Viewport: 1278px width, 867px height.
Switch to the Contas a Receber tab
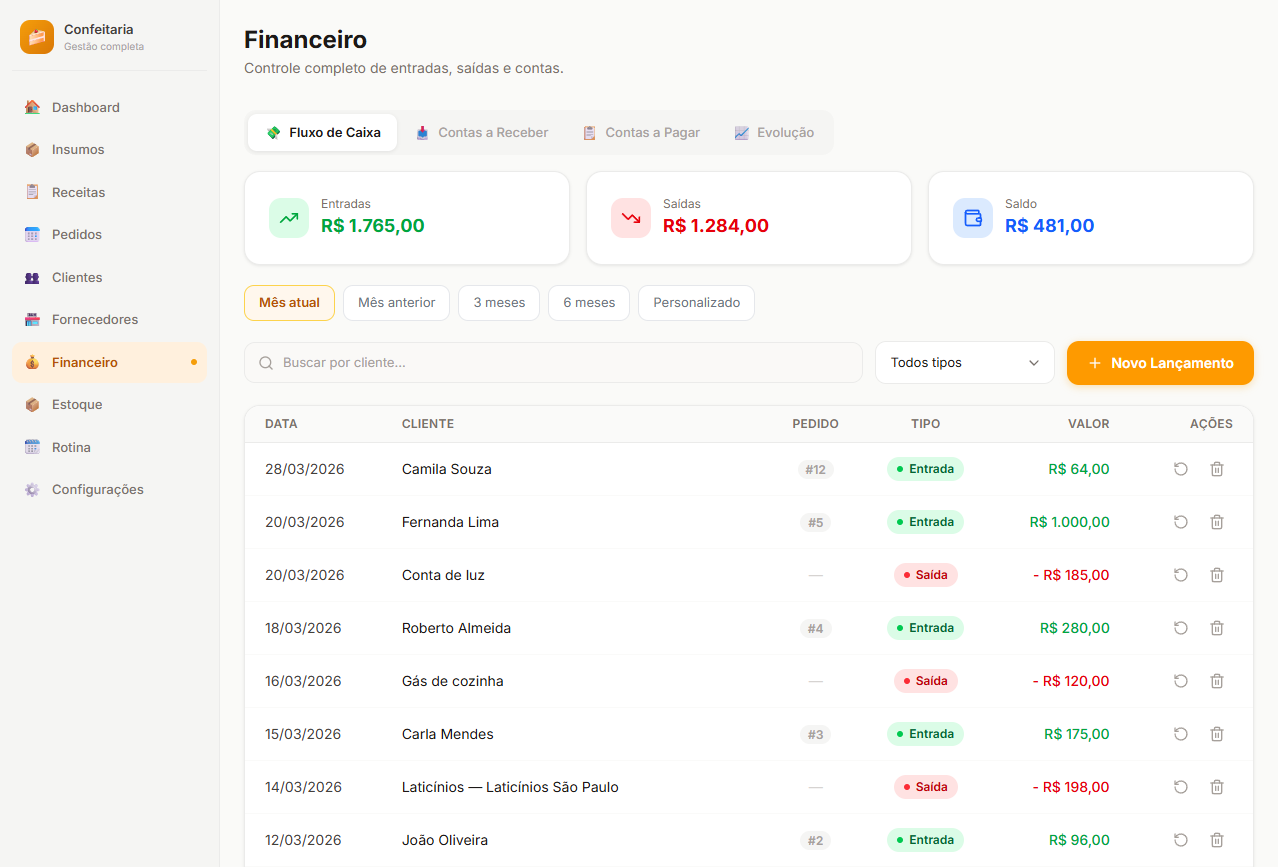click(482, 131)
